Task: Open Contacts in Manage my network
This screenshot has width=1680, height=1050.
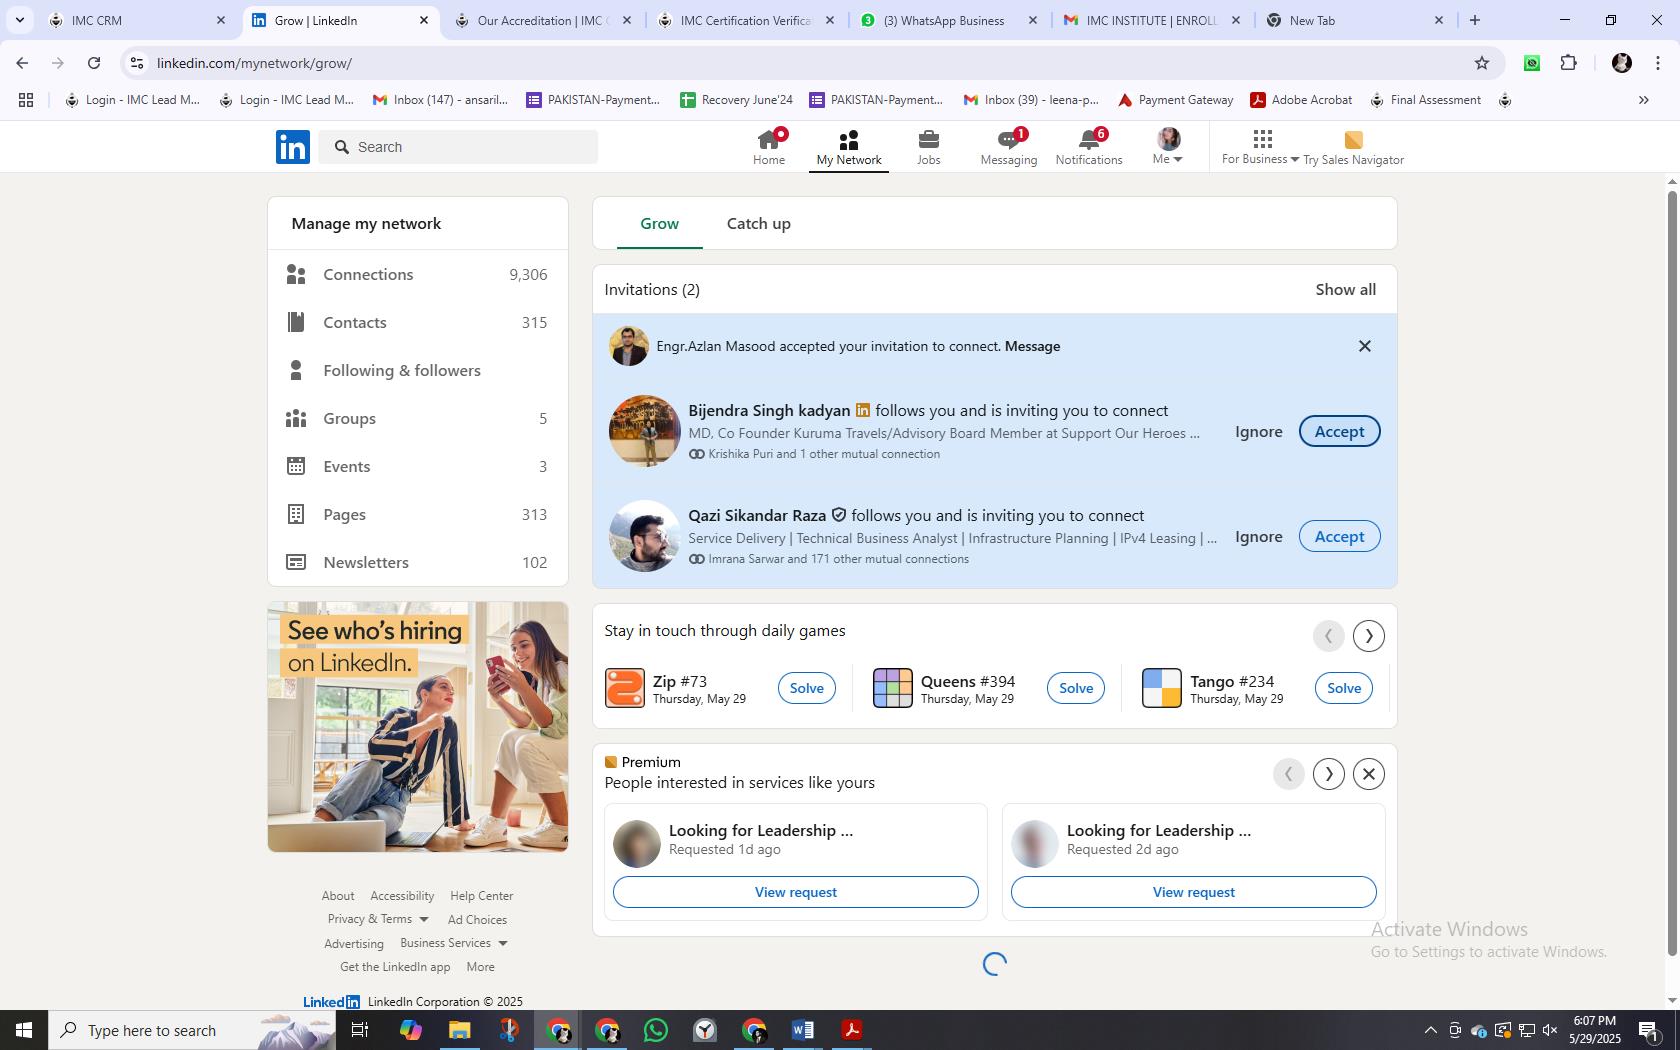Action: coord(418,322)
